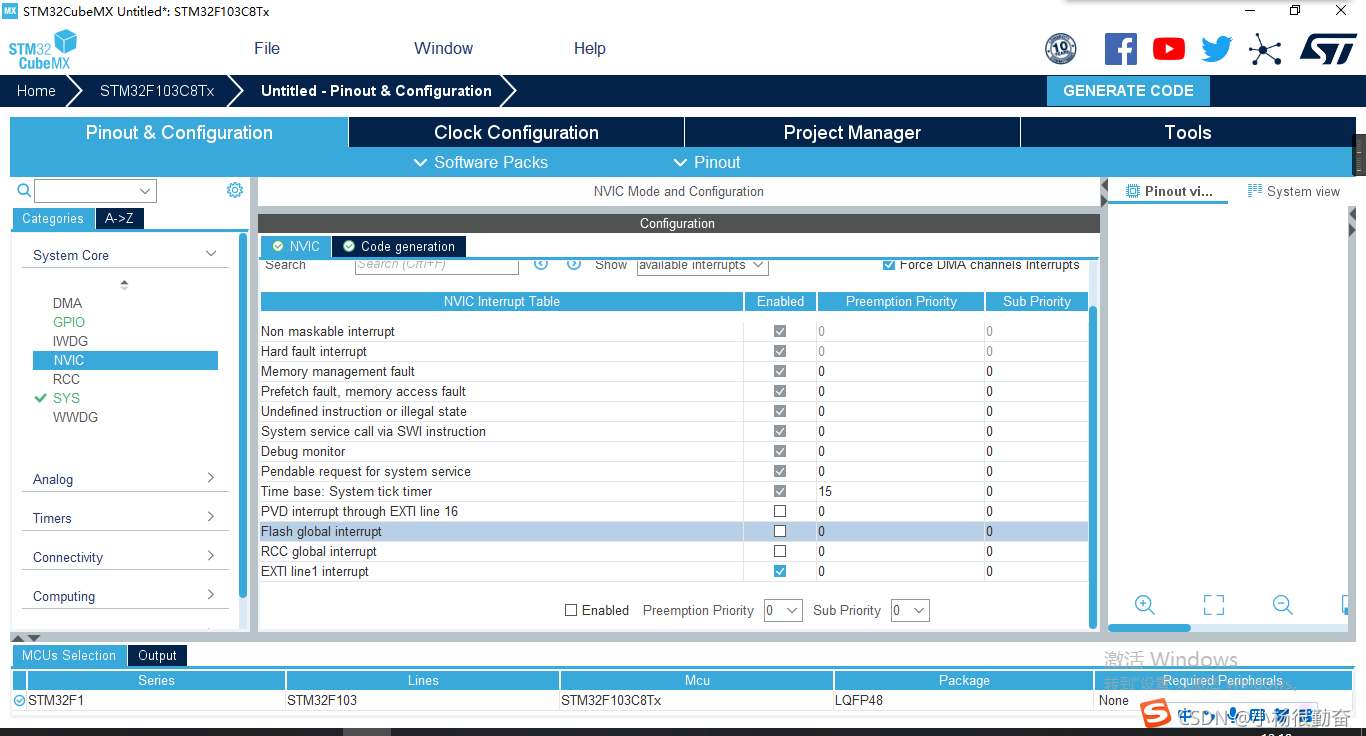Select RCC in System Core list
Image resolution: width=1366 pixels, height=736 pixels.
click(x=66, y=379)
